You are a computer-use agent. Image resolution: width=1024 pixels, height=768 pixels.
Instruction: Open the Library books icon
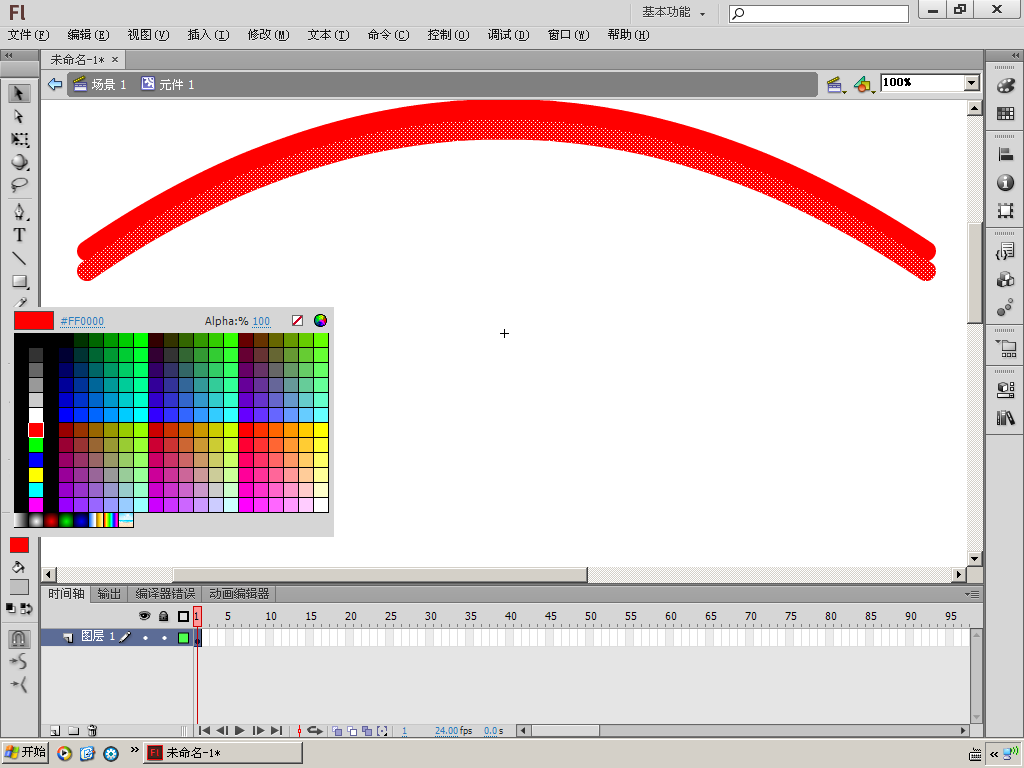(1006, 418)
